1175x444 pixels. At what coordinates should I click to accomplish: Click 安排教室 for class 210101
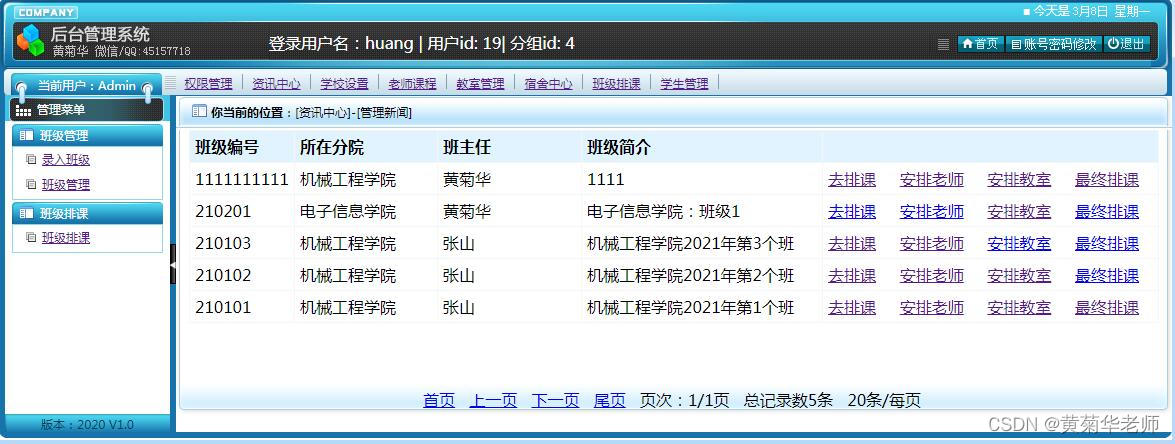pos(1019,308)
